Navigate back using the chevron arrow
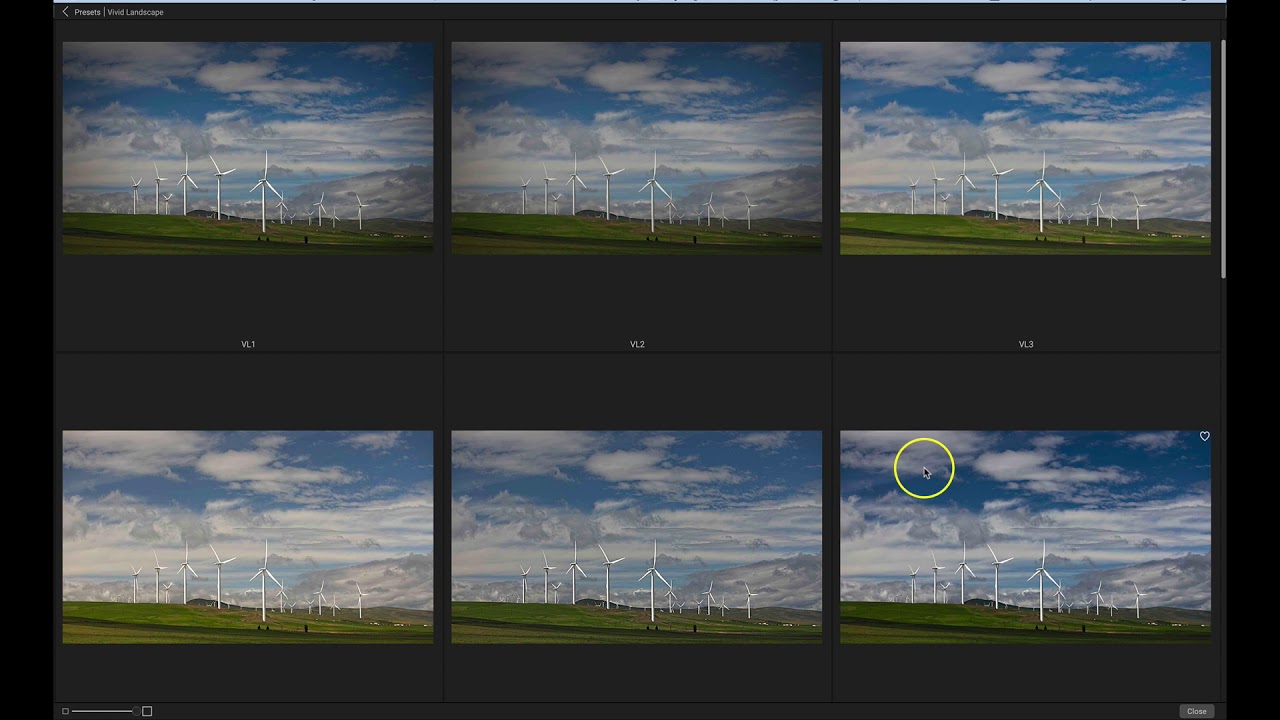The height and width of the screenshot is (720, 1280). coord(65,12)
